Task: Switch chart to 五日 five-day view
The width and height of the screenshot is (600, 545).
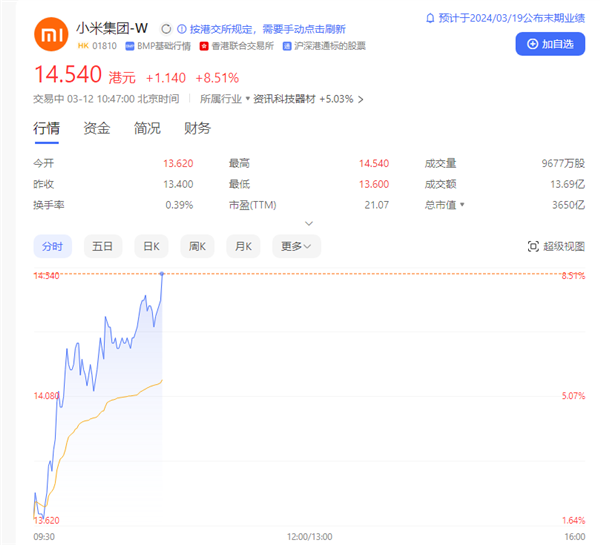Action: tap(102, 246)
